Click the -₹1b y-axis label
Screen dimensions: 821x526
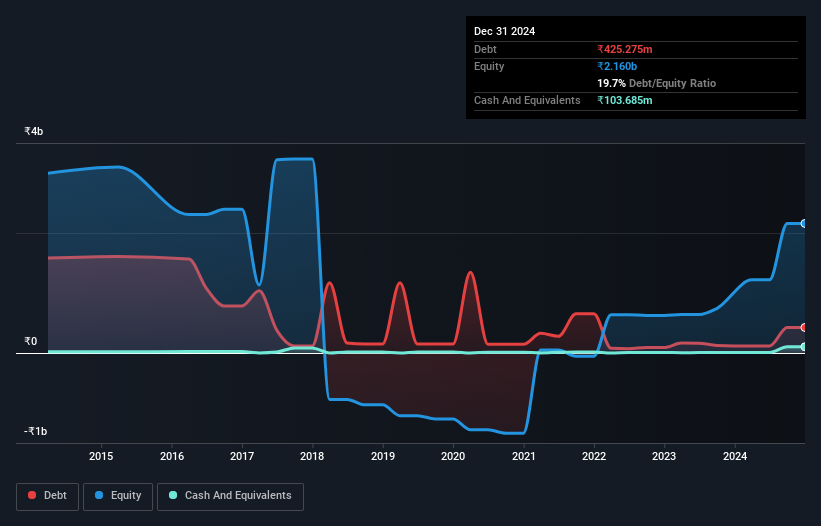click(35, 431)
